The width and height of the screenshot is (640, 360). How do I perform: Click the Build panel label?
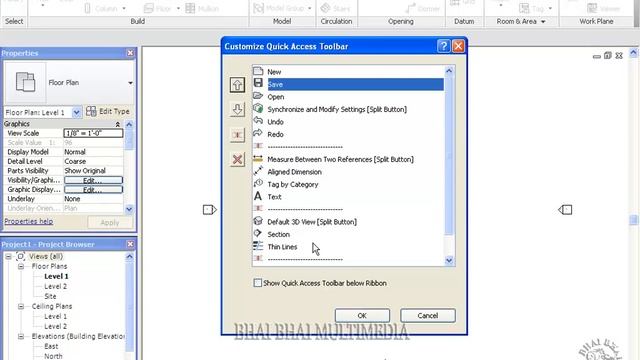[x=138, y=21]
